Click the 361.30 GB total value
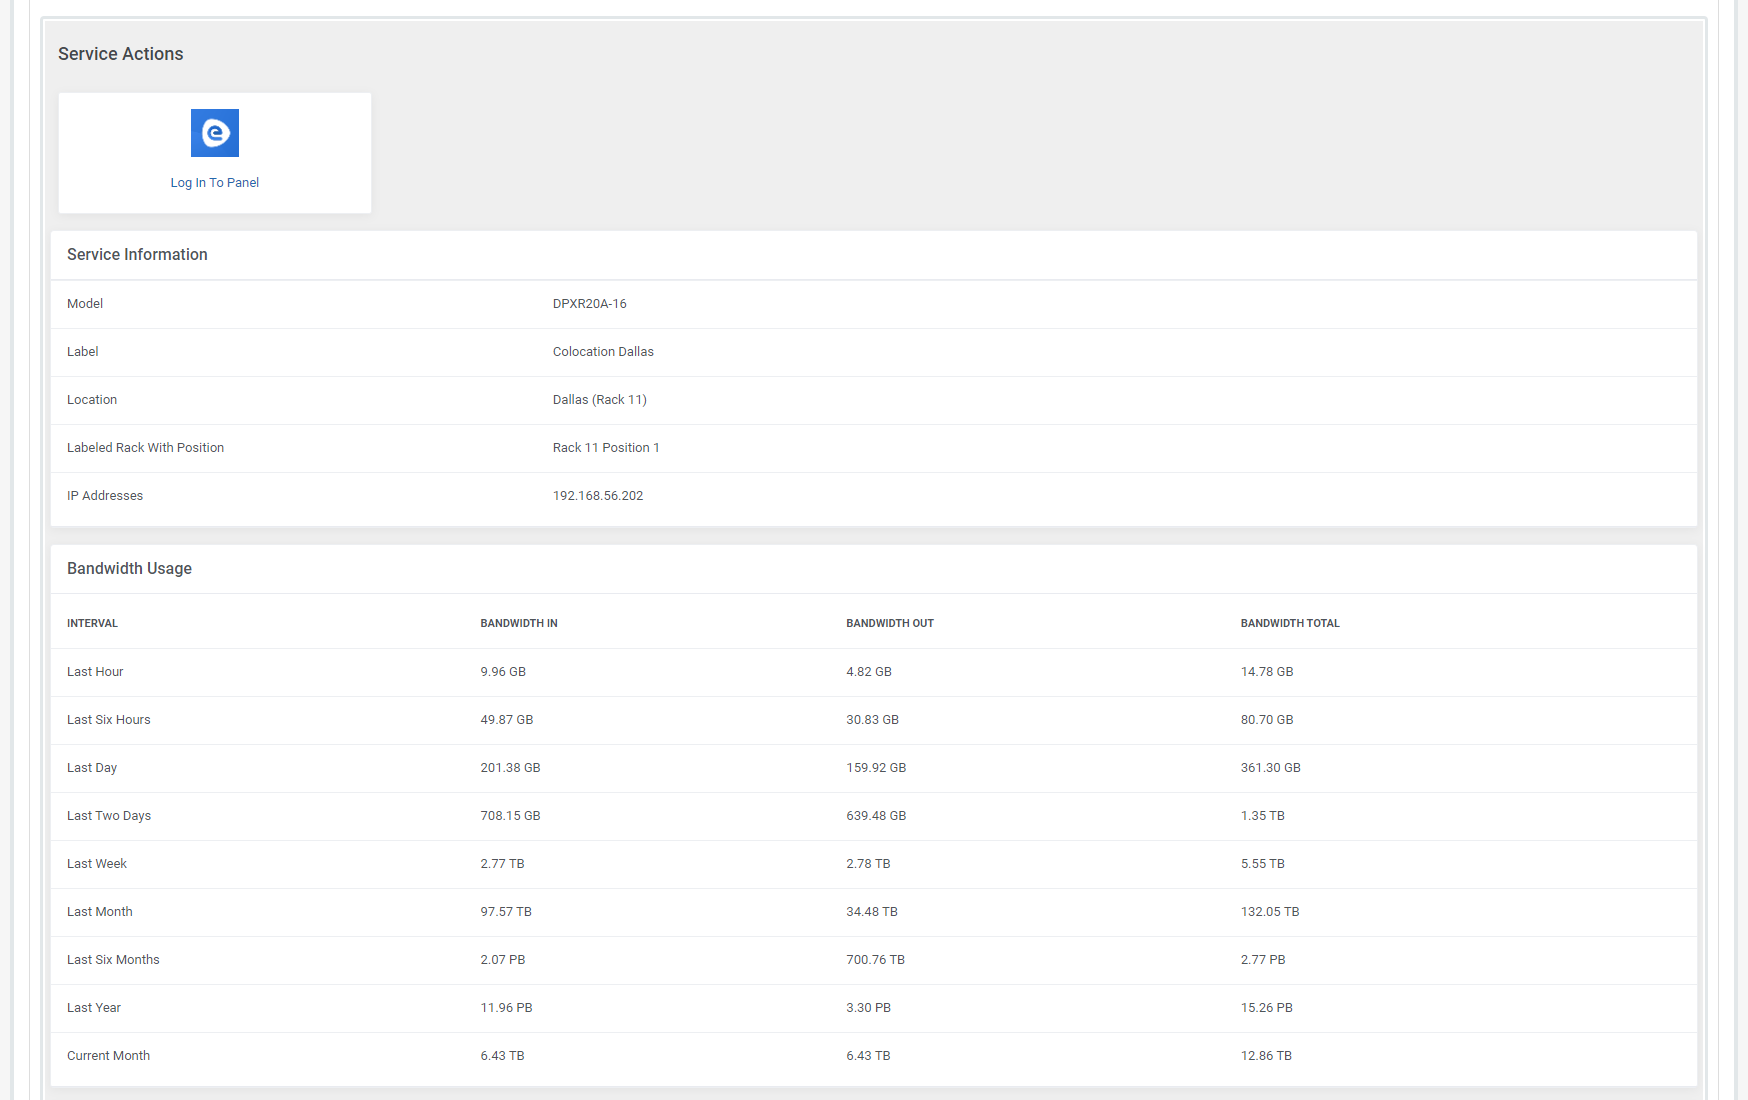The height and width of the screenshot is (1100, 1748). coord(1271,768)
